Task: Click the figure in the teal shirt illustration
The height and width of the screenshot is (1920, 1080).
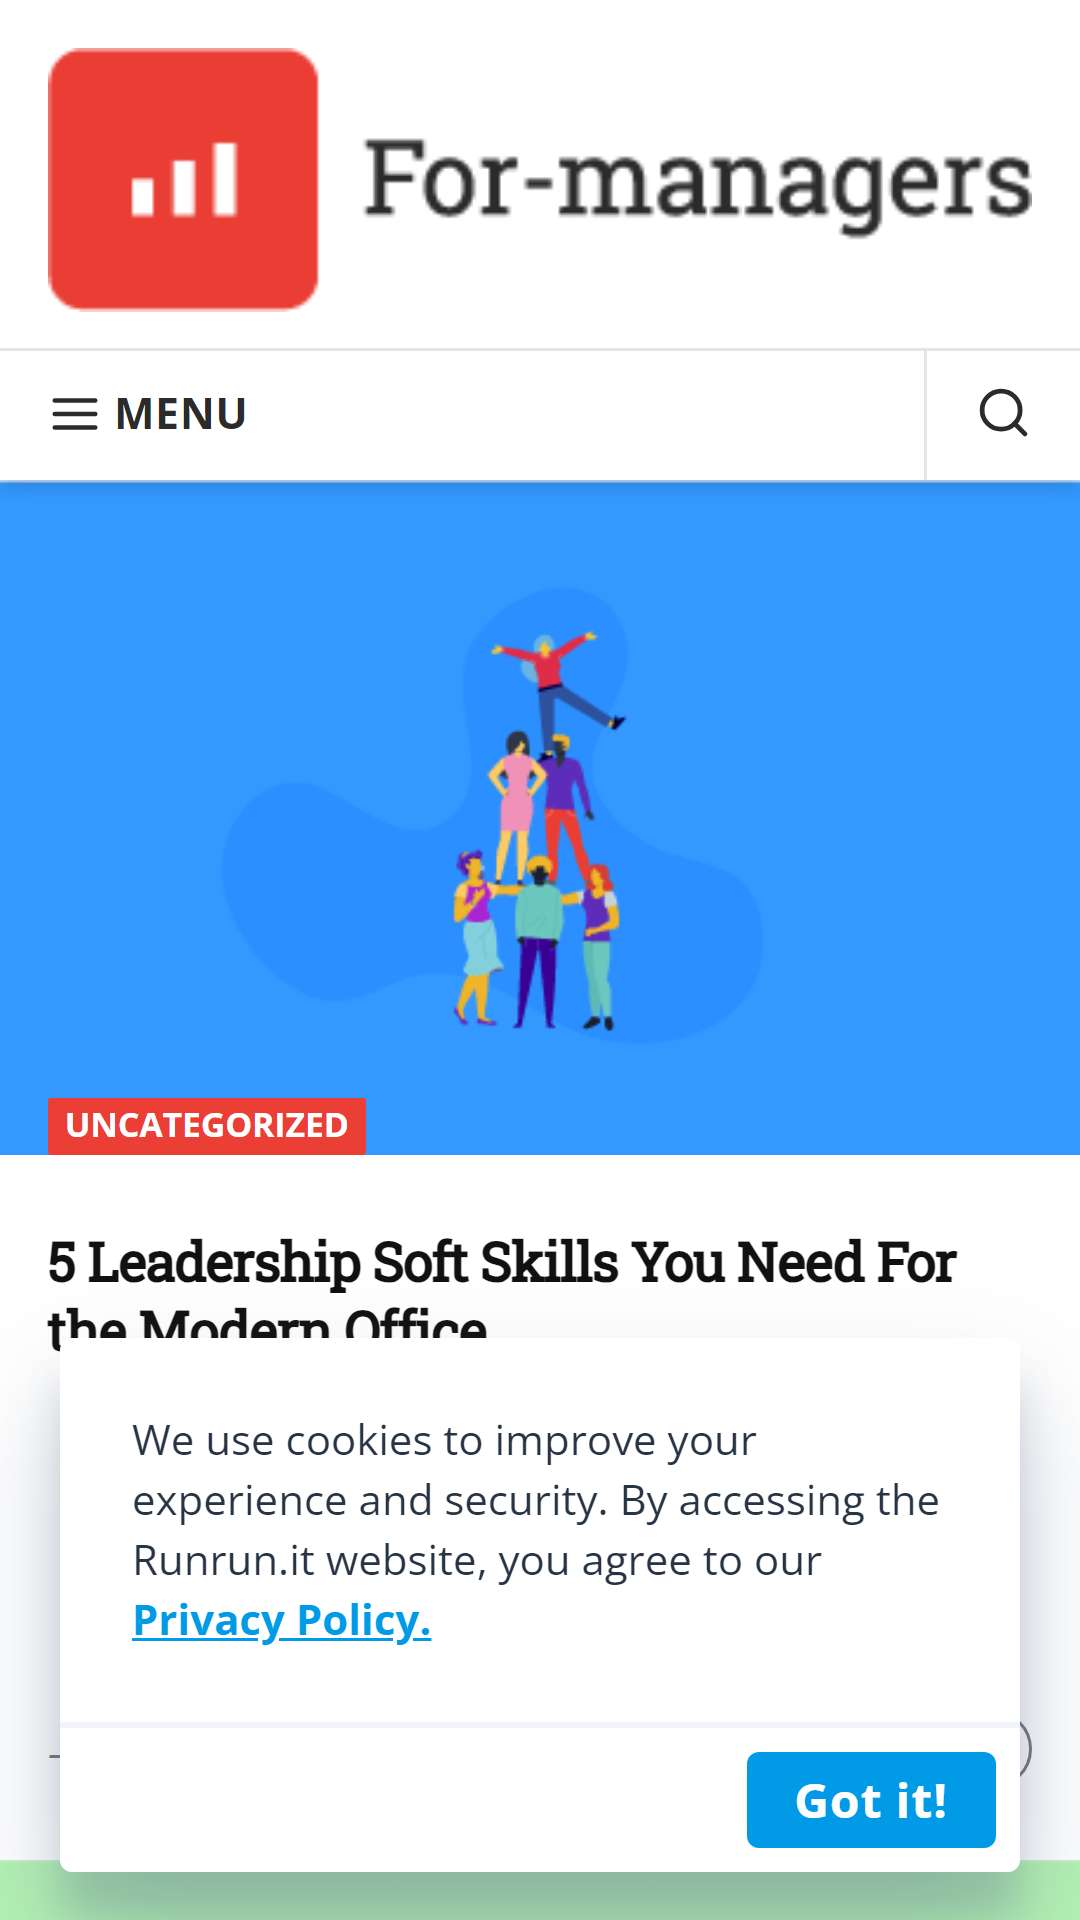Action: click(x=538, y=940)
